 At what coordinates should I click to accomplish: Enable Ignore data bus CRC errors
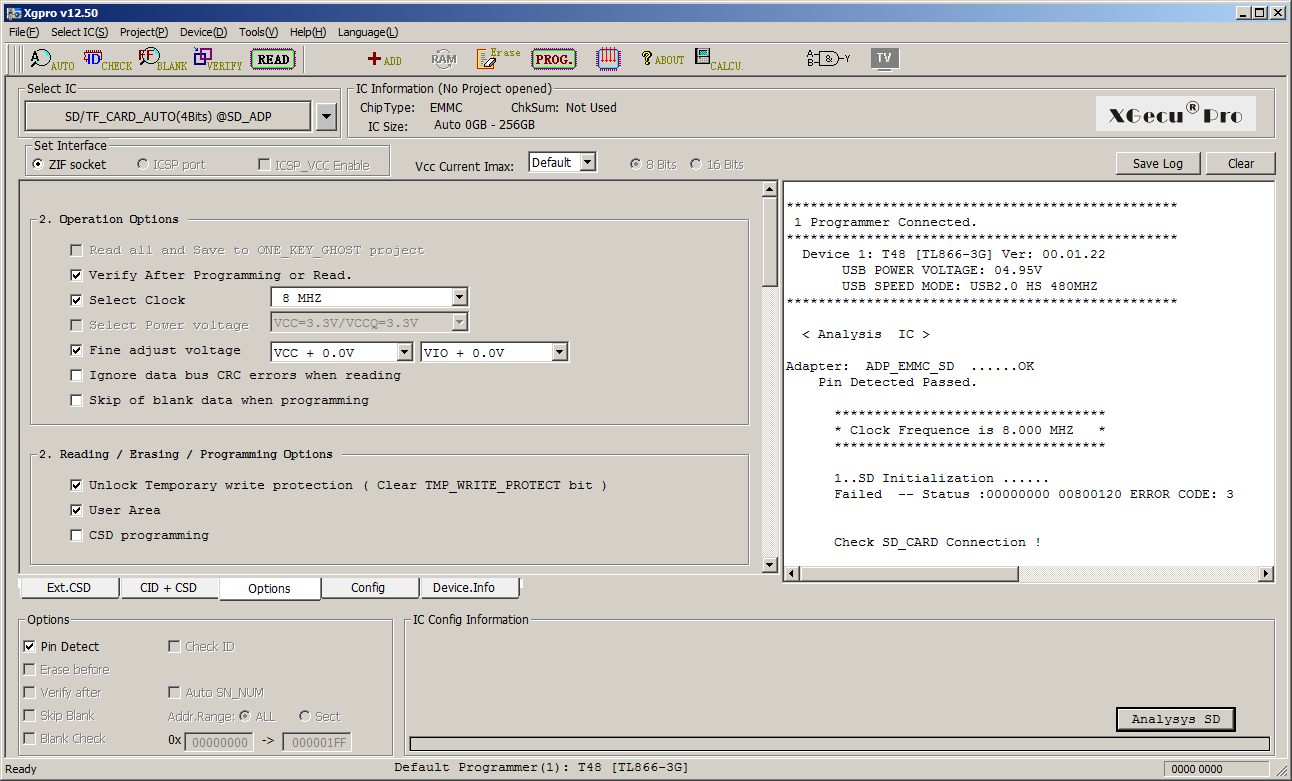point(77,375)
